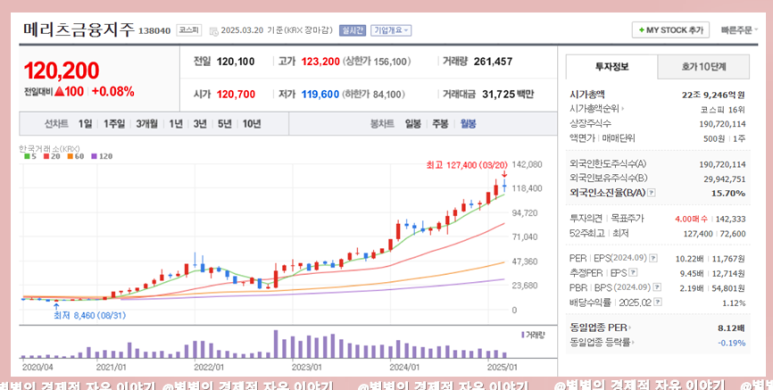The width and height of the screenshot is (773, 390).
Task: Select the 1년 line chart period
Action: point(176,124)
